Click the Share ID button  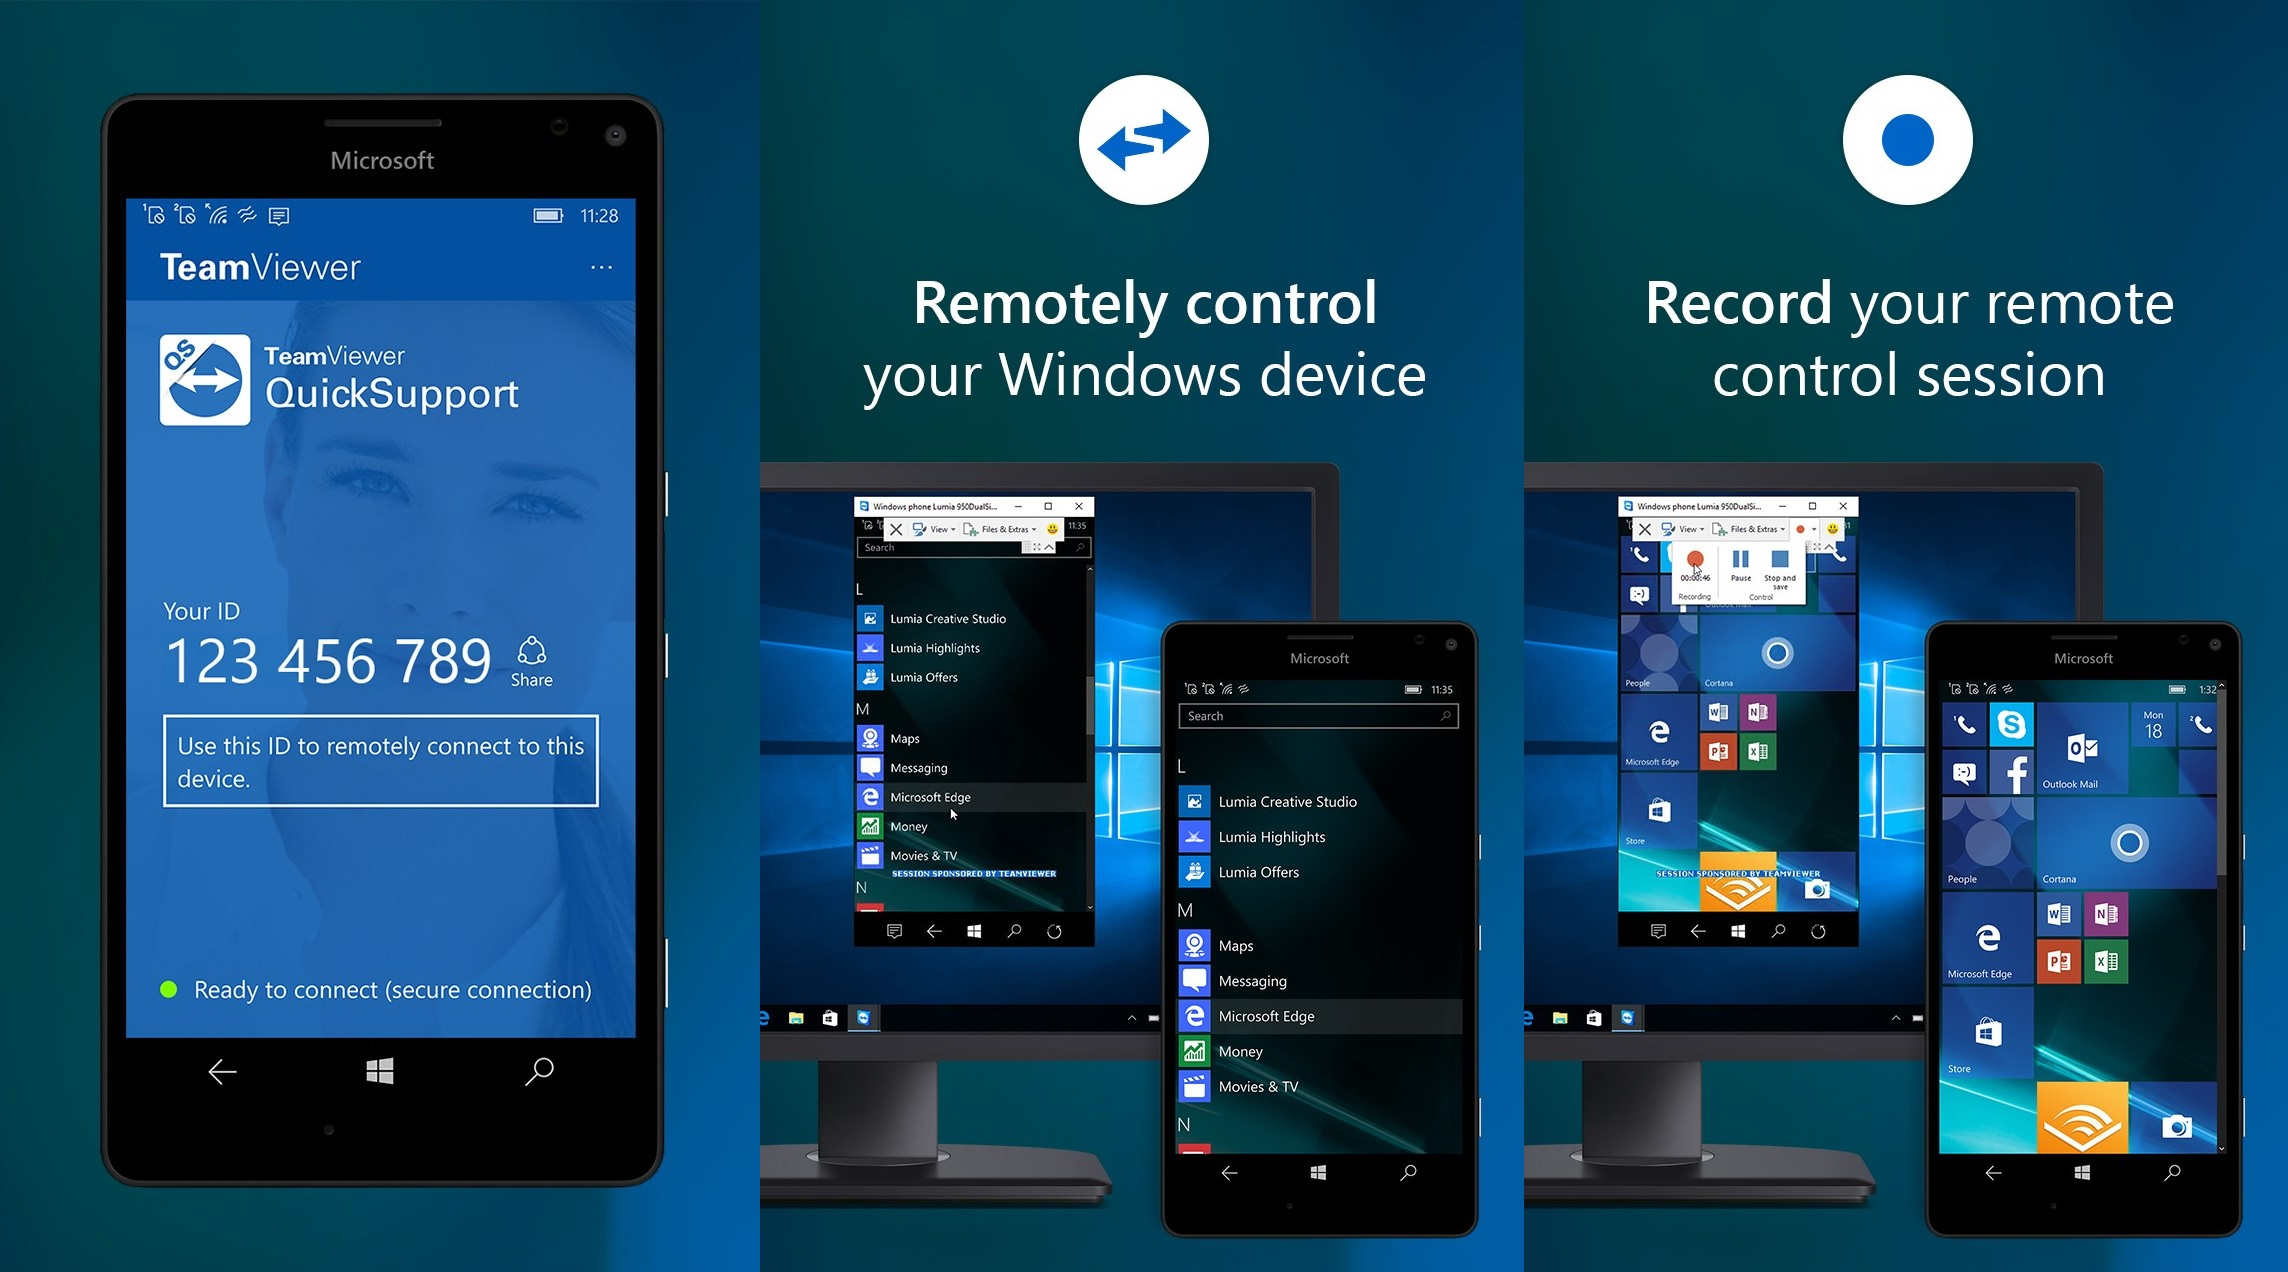(531, 664)
